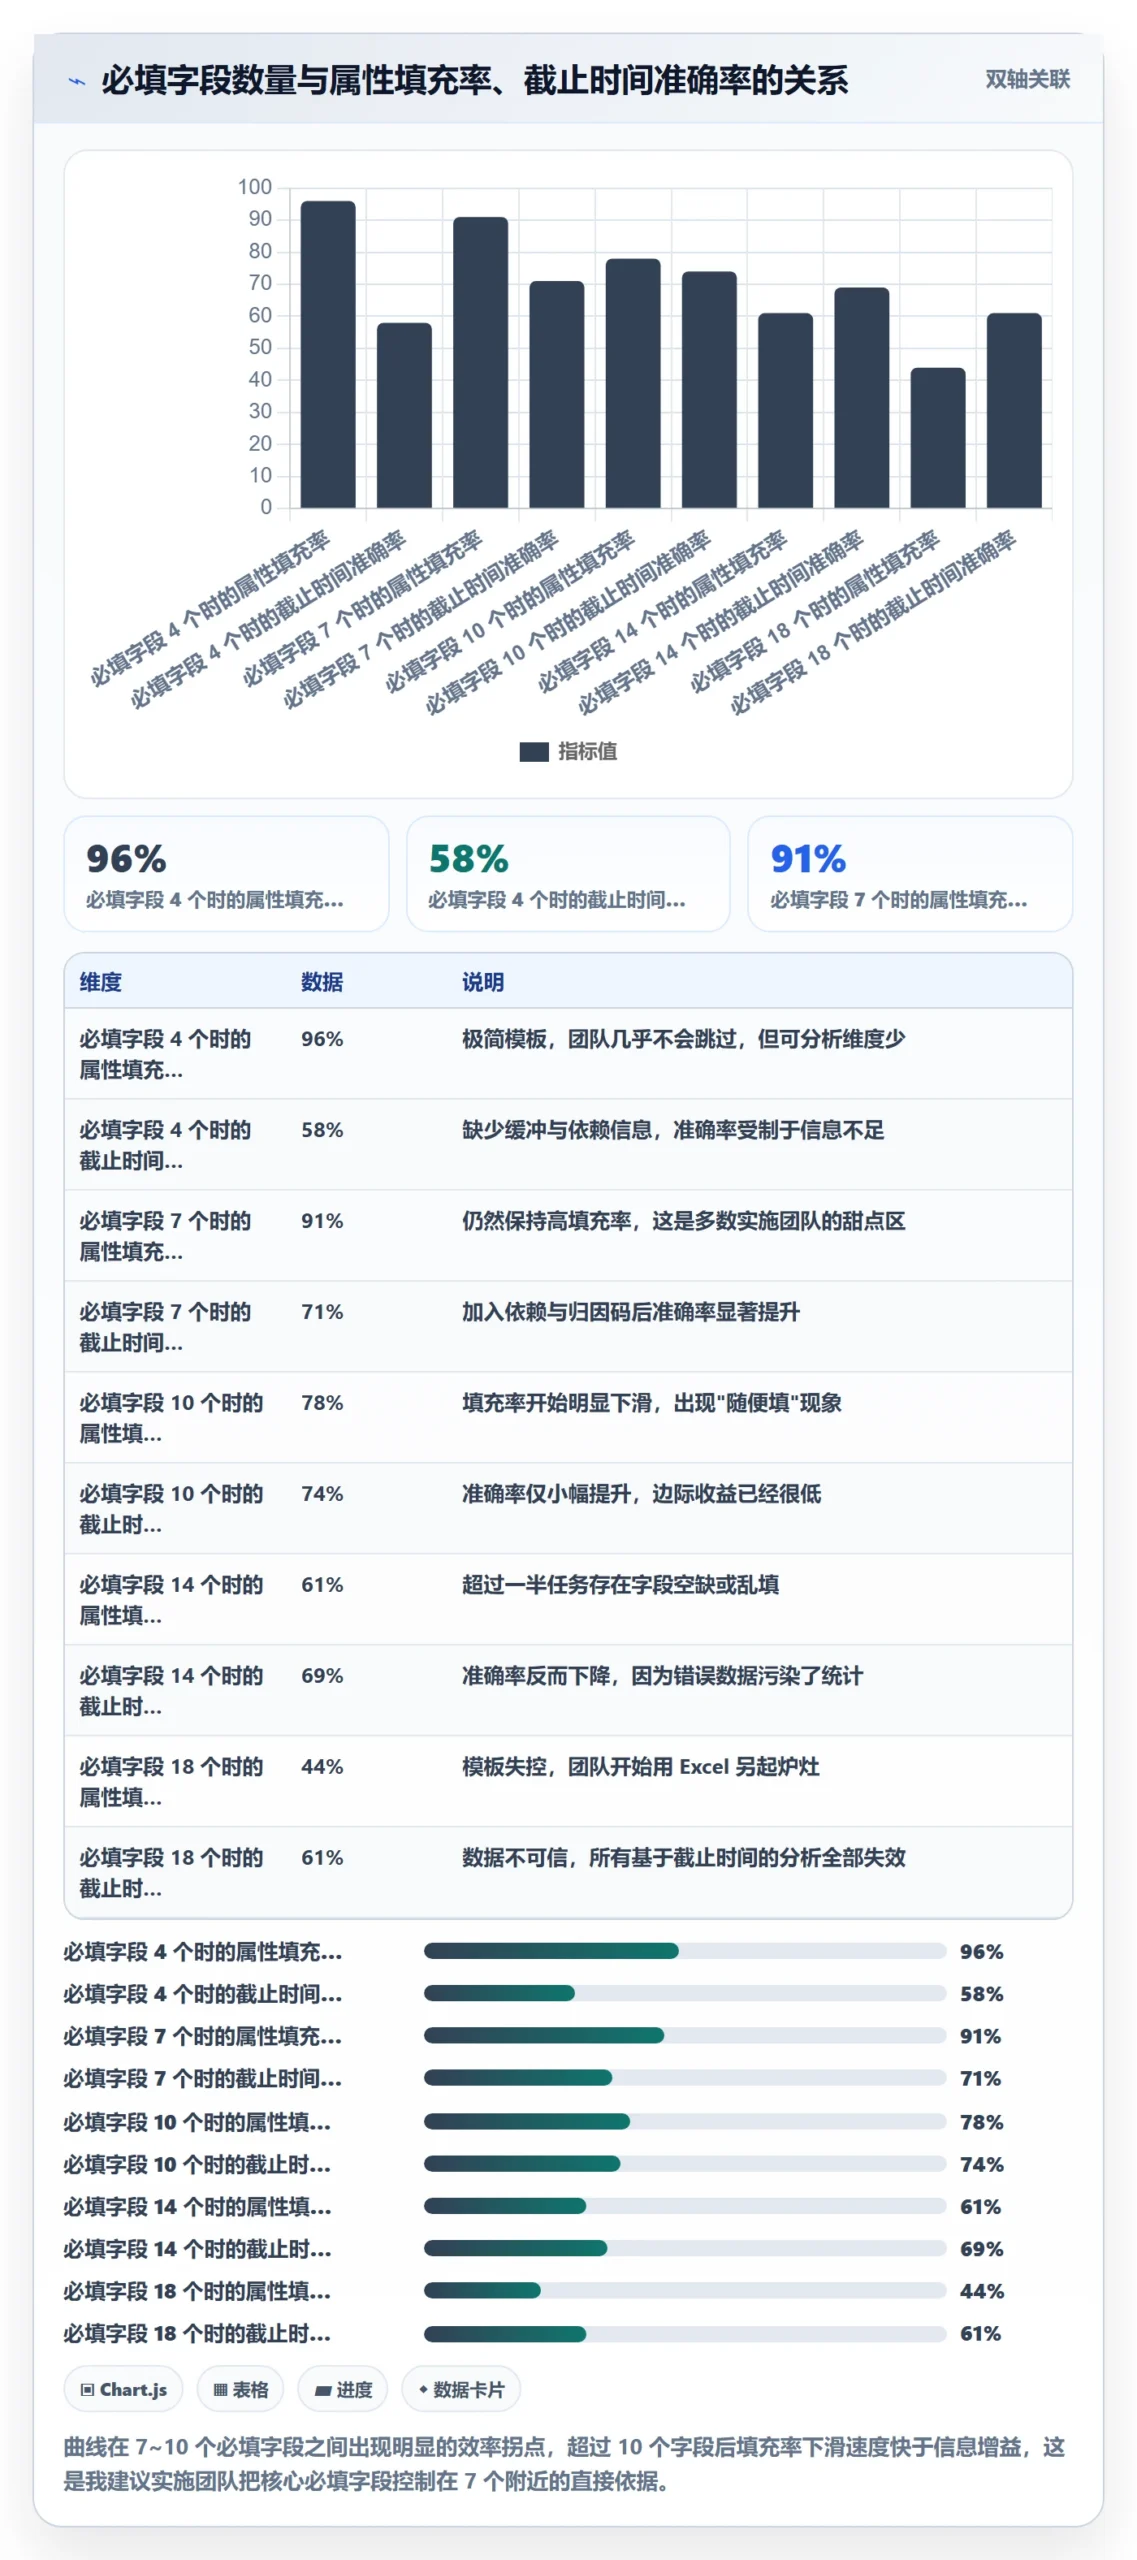Click table cell 超过一半任务存在字段空缺或乱填
The width and height of the screenshot is (1137, 2560).
pos(620,1585)
